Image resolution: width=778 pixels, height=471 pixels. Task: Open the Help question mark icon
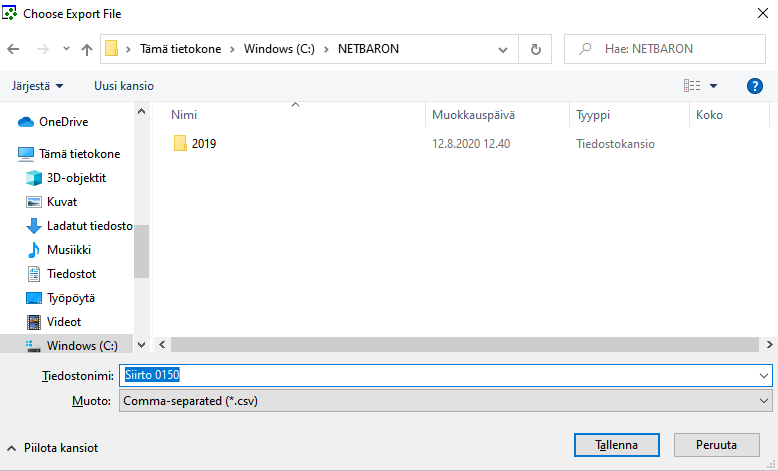tap(755, 86)
